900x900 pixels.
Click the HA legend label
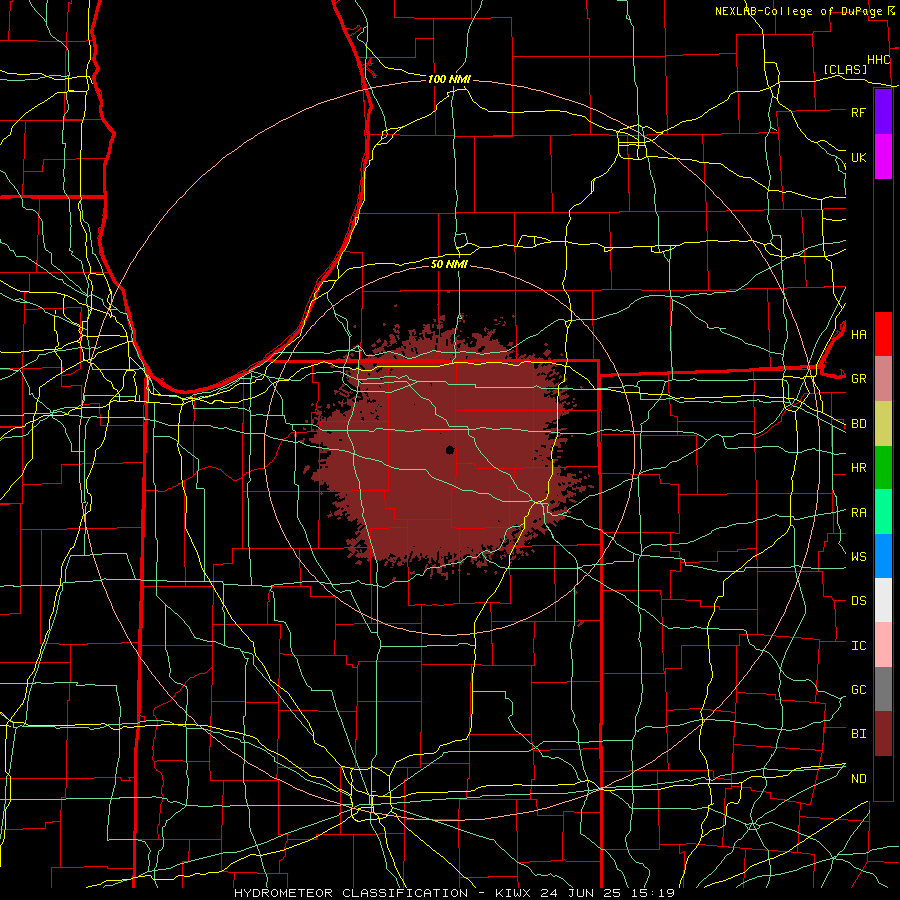(x=858, y=335)
